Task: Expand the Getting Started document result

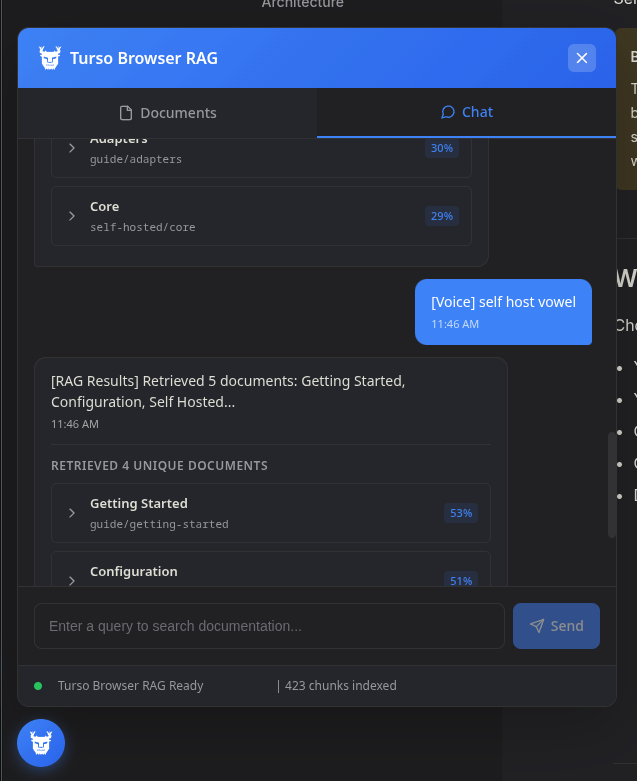Action: point(72,513)
